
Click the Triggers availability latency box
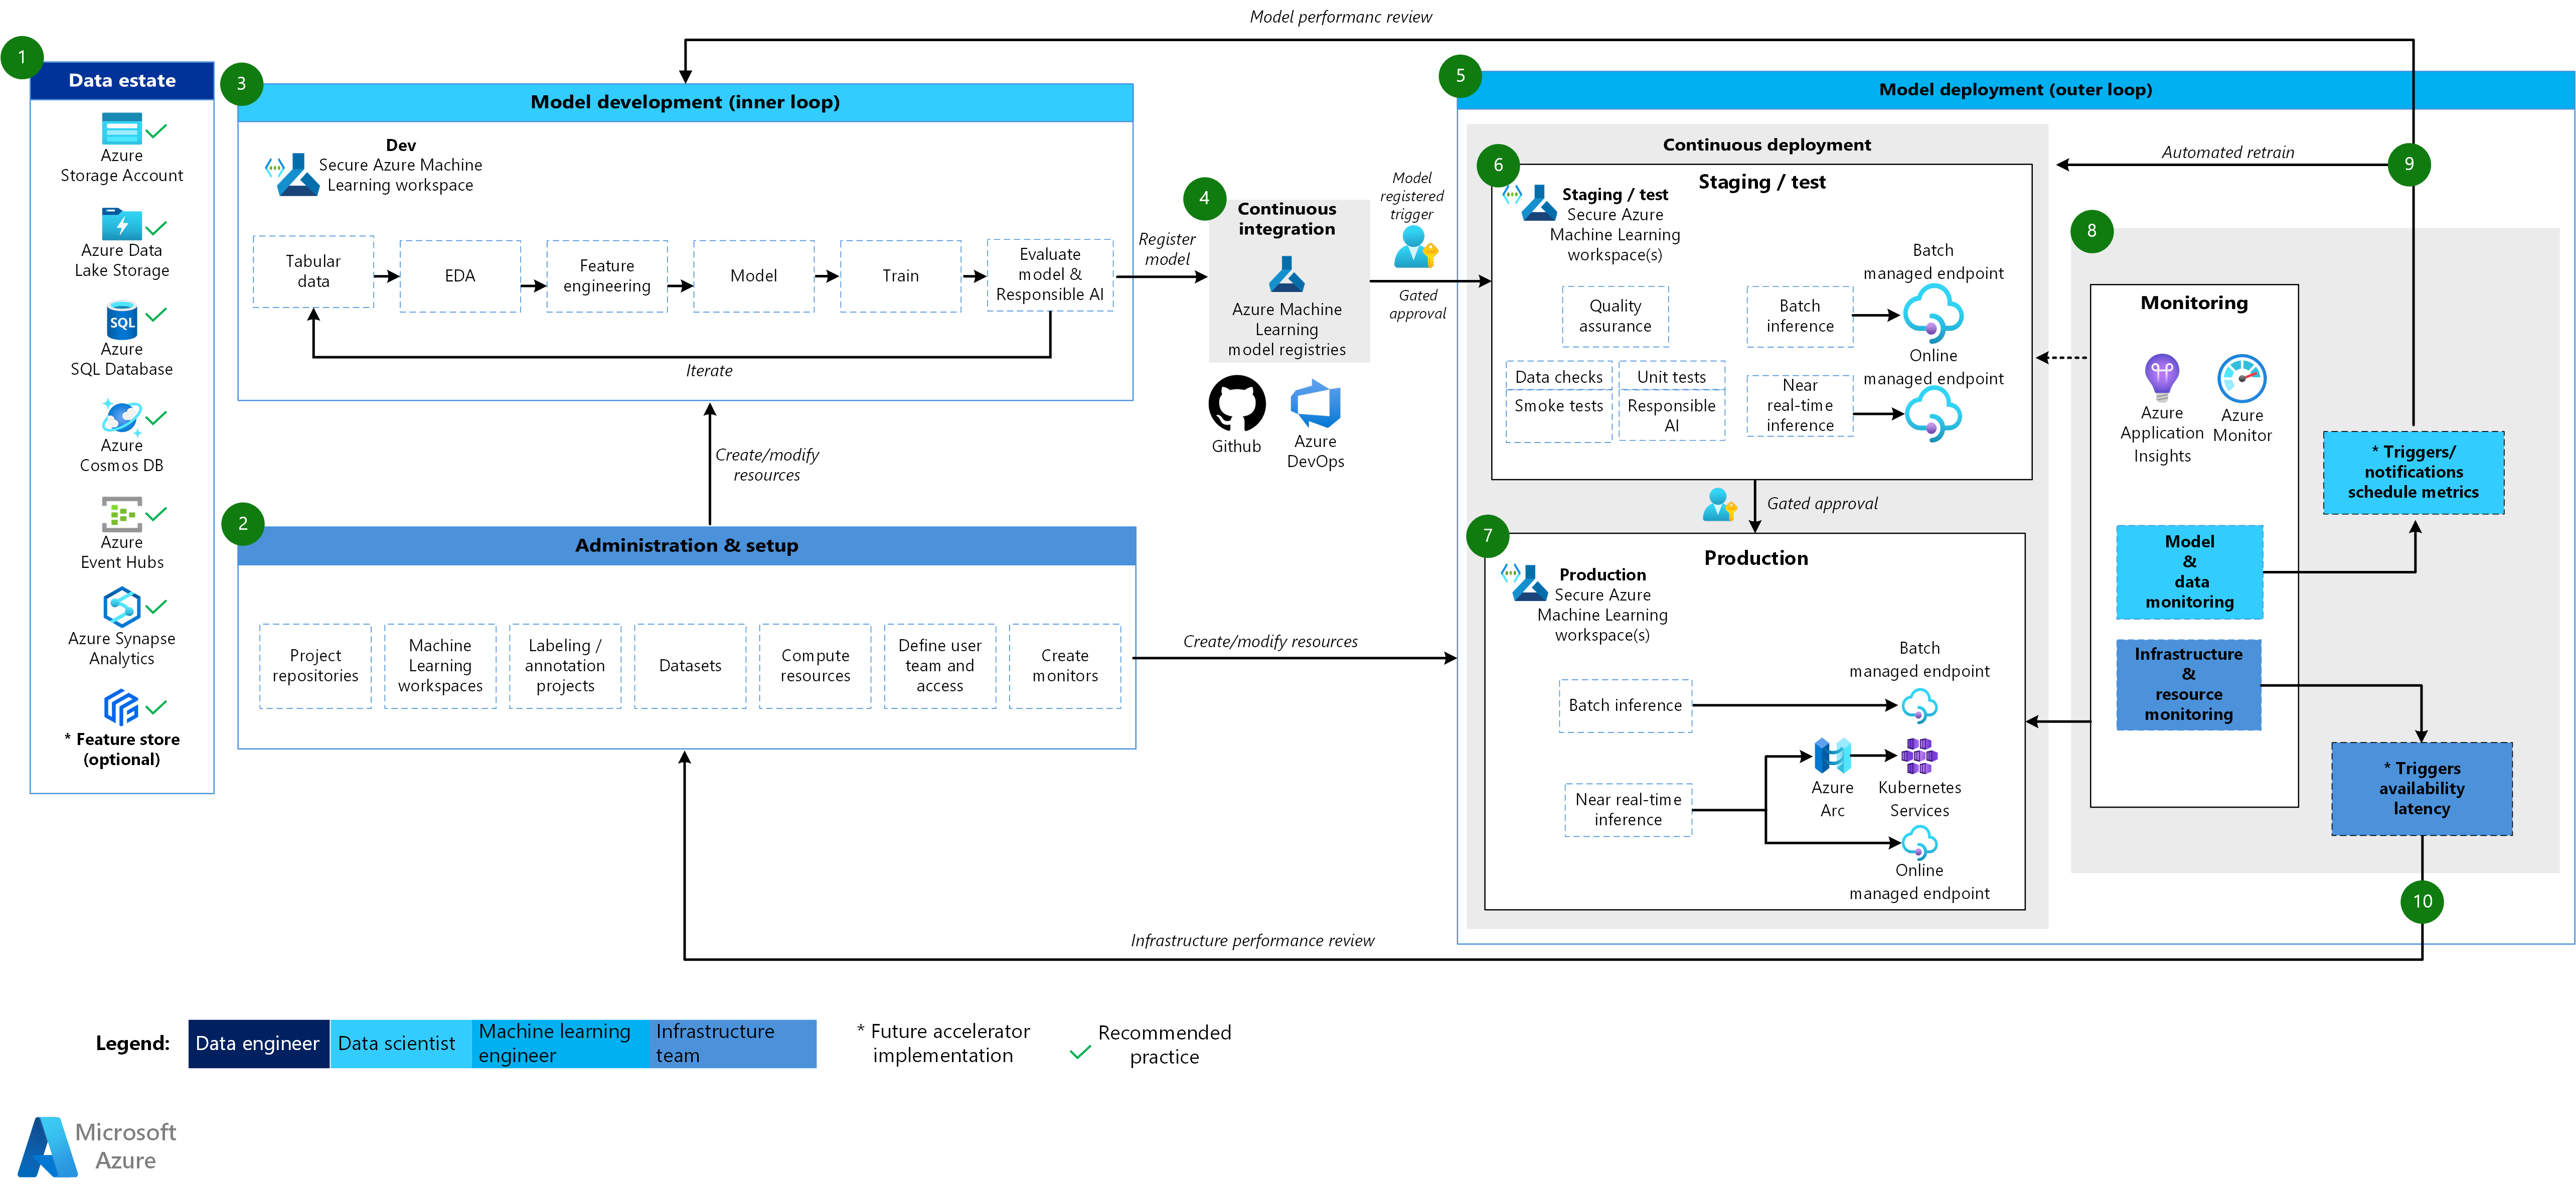click(2421, 788)
